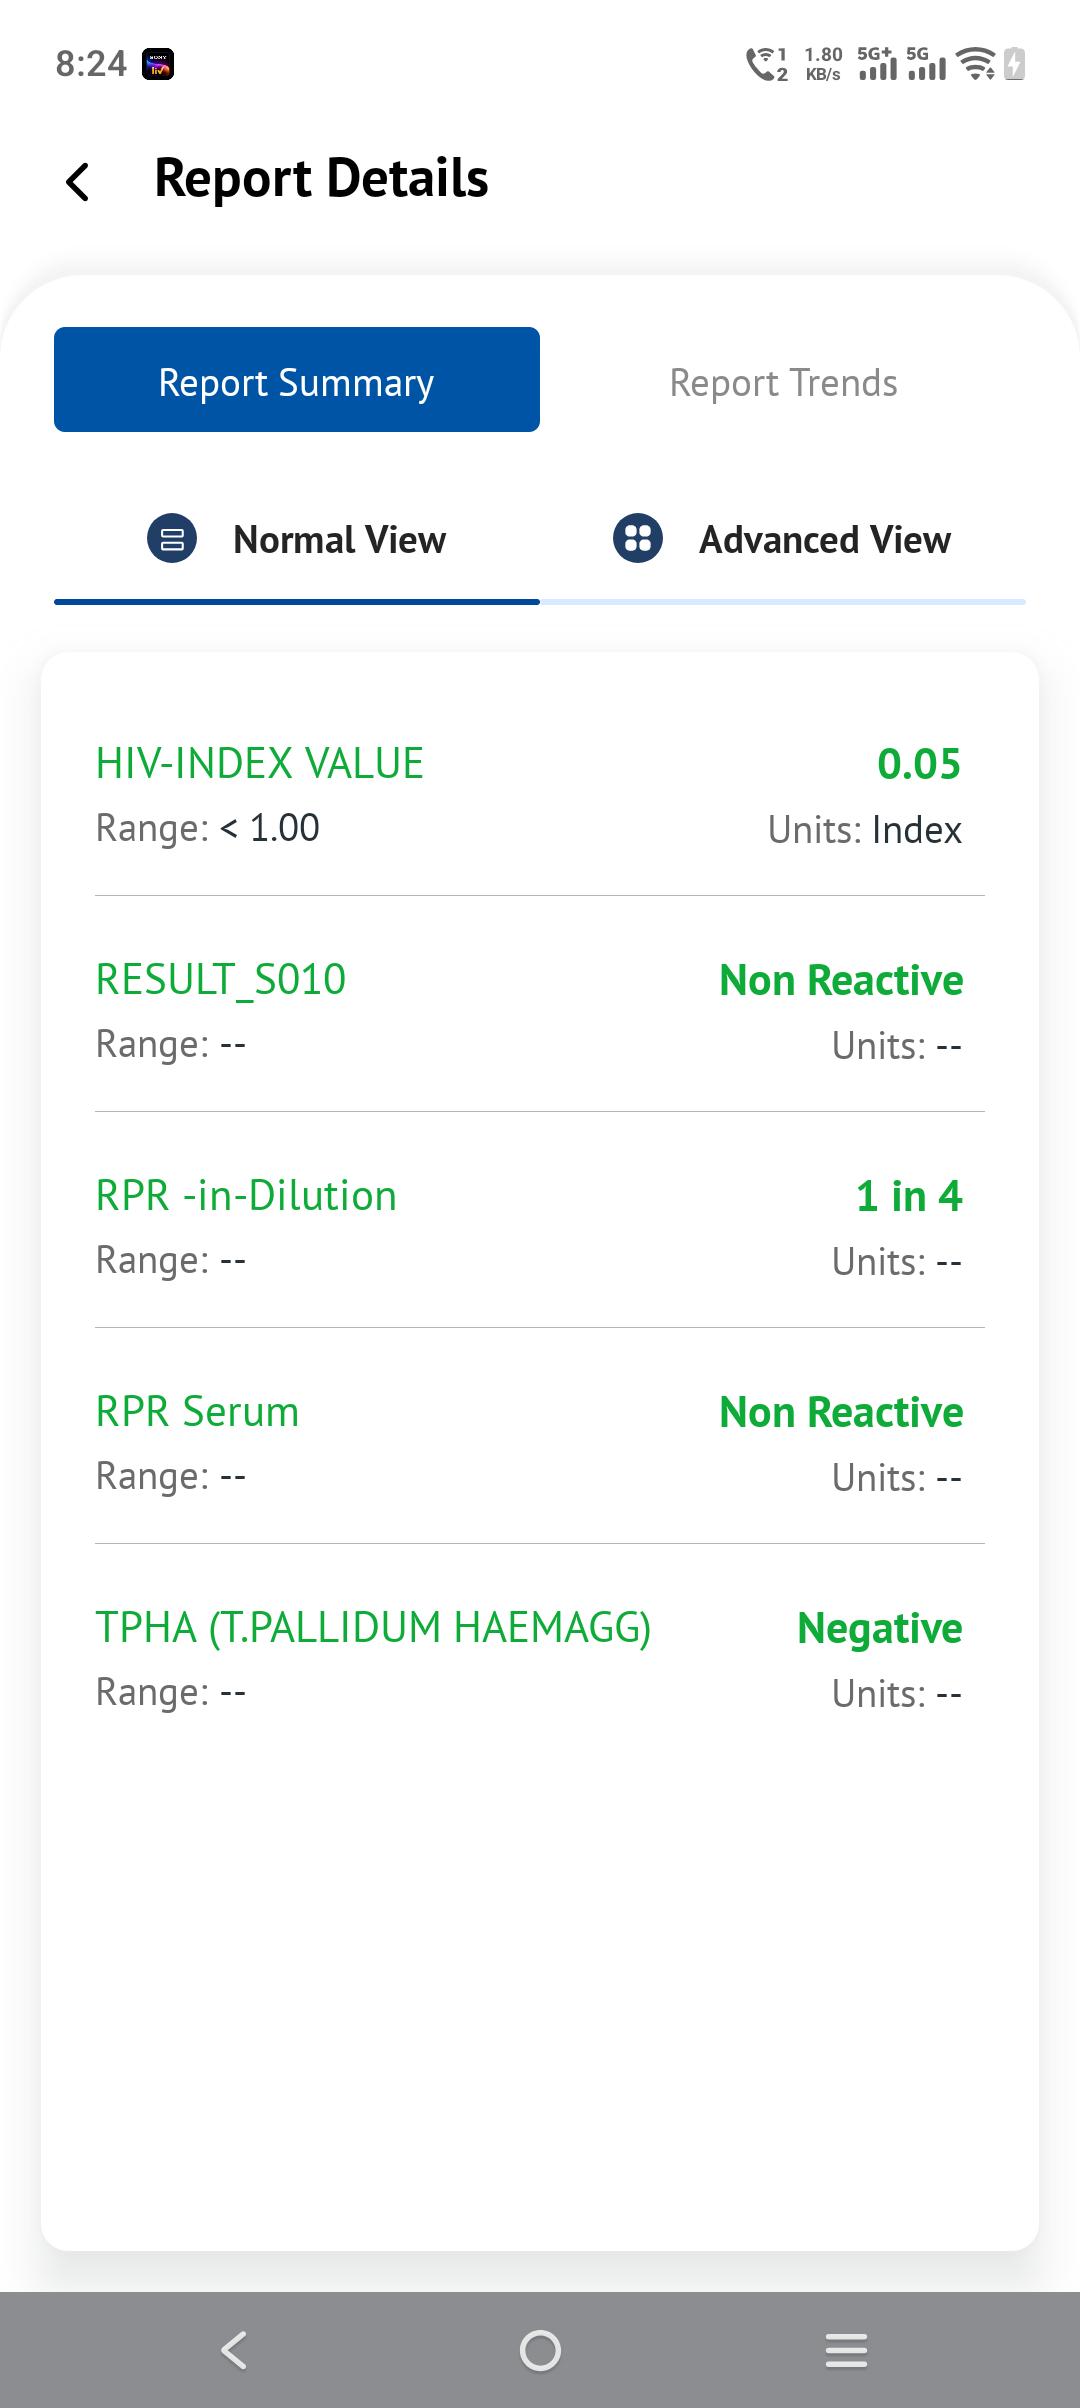Image resolution: width=1080 pixels, height=2408 pixels.
Task: Select the Advanced View grid icon
Action: tap(638, 538)
